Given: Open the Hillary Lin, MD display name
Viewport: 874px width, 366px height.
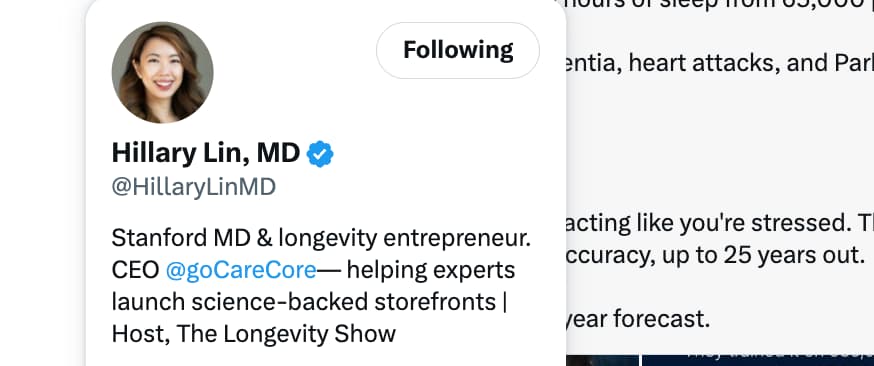Looking at the screenshot, I should [206, 153].
